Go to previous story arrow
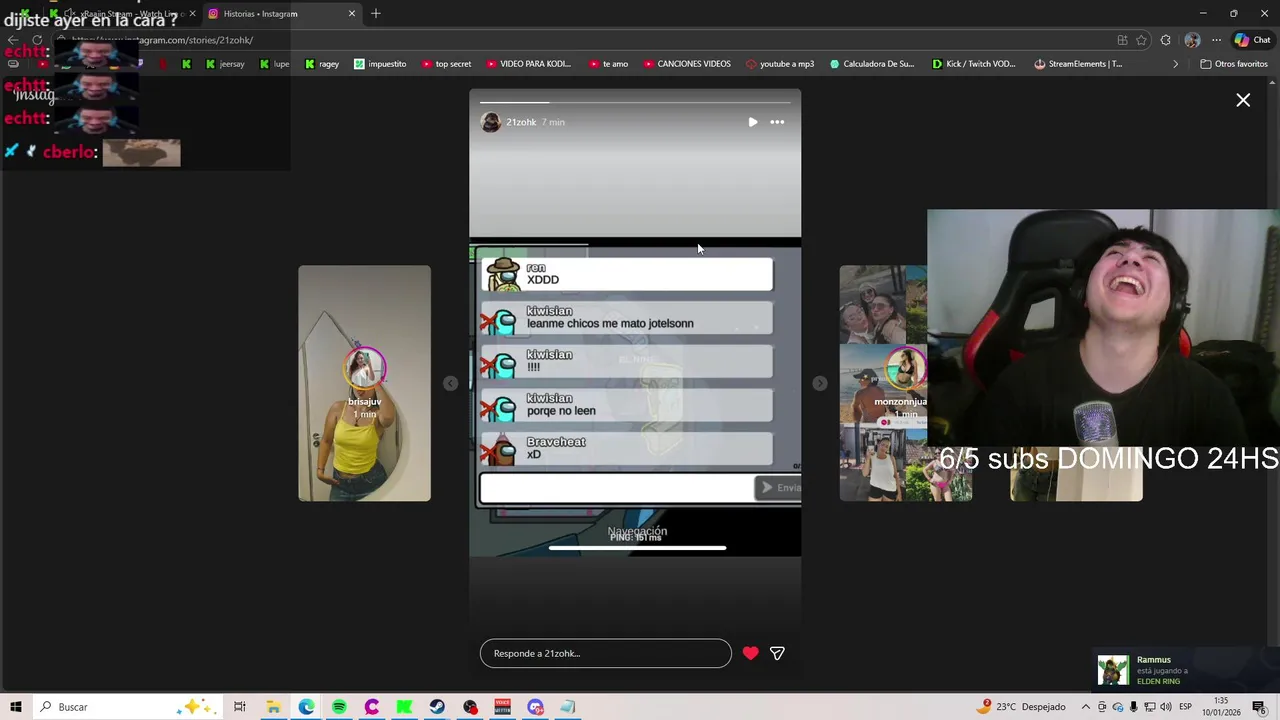This screenshot has height=720, width=1280. pyautogui.click(x=450, y=383)
